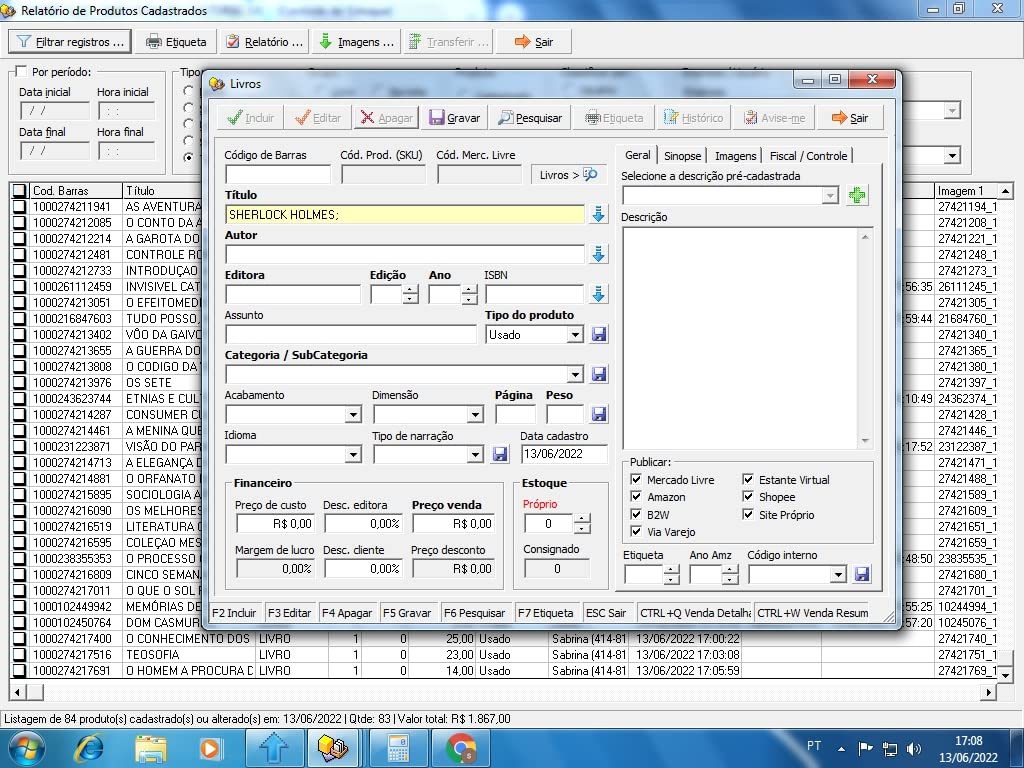
Task: Click the Etiqueta number spinner up arrow
Action: (x=671, y=569)
